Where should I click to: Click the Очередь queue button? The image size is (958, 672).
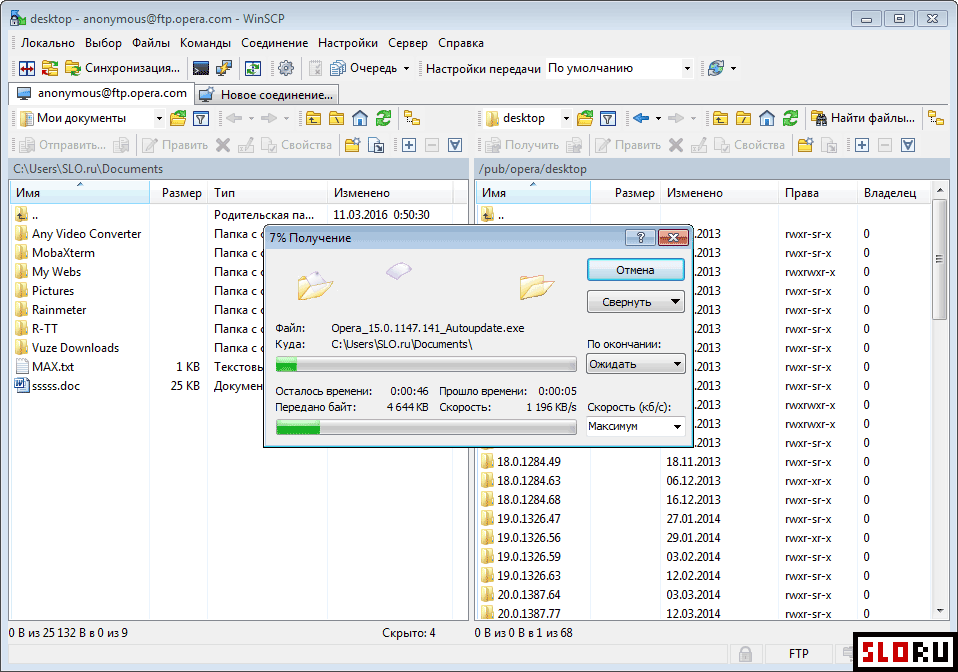click(x=364, y=68)
